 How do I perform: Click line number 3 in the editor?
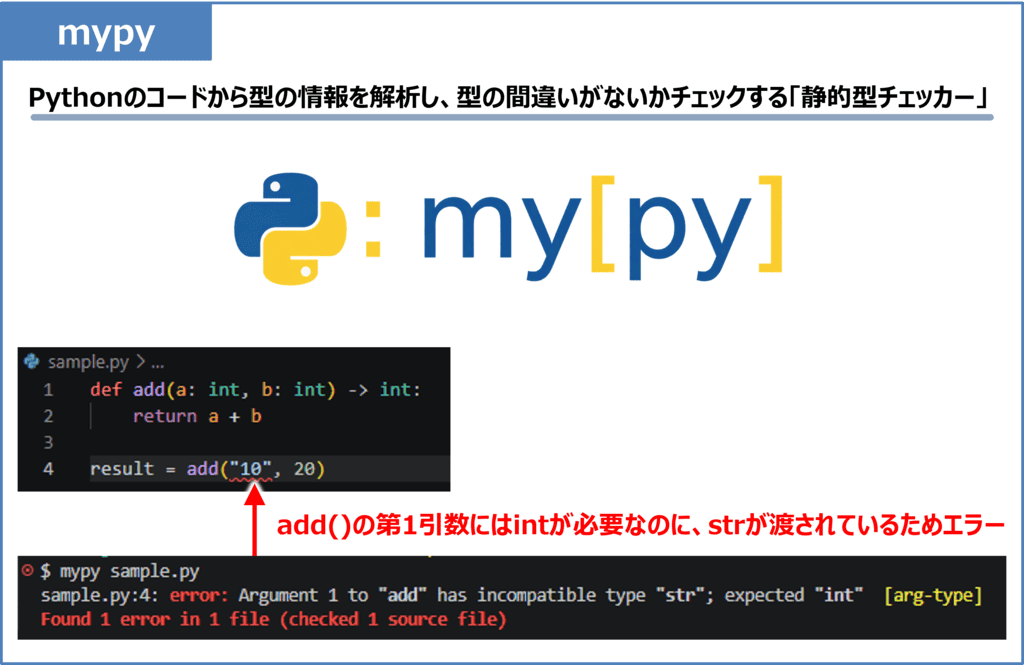pos(48,442)
